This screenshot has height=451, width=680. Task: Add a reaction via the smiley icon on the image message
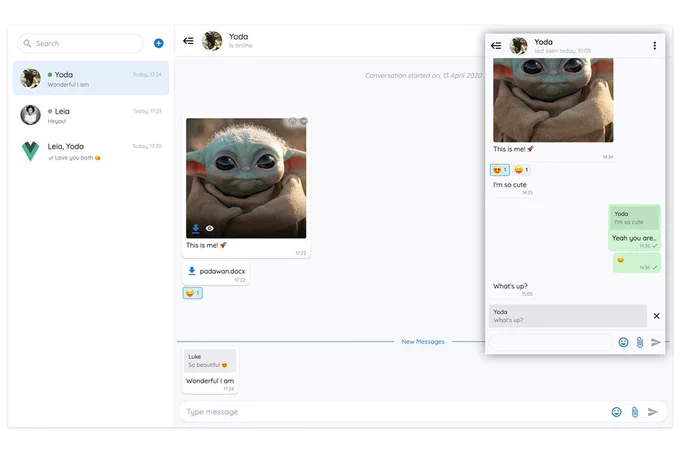(292, 121)
